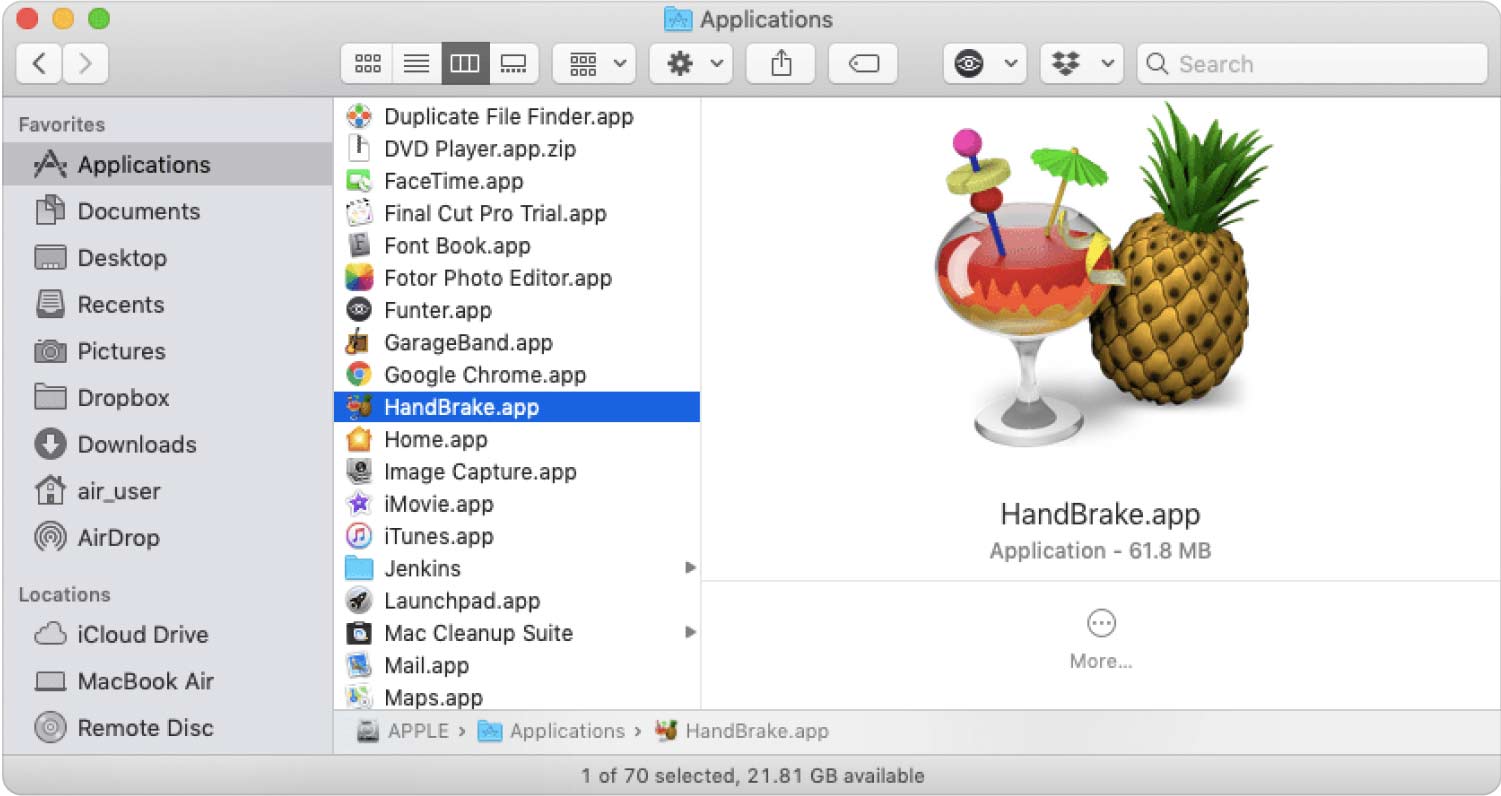The image size is (1501, 796).
Task: Switch to icon view
Action: click(367, 64)
